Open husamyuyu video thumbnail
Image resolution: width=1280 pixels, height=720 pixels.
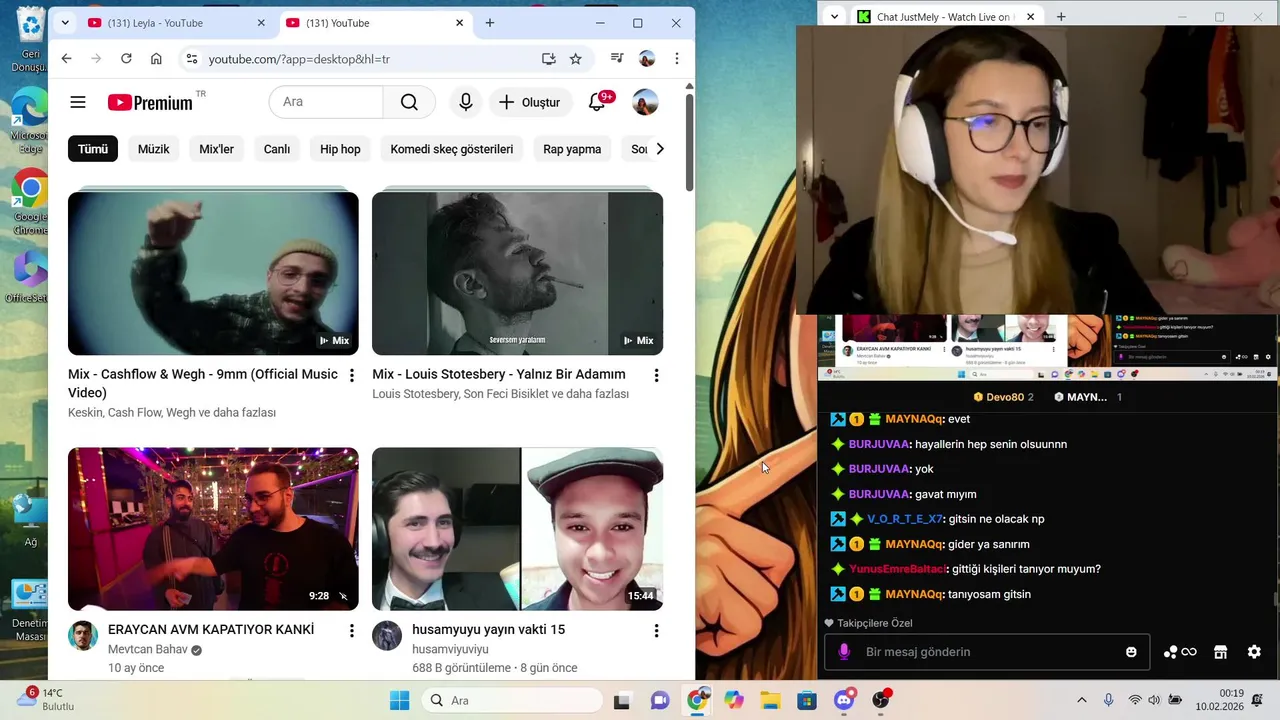pos(517,529)
